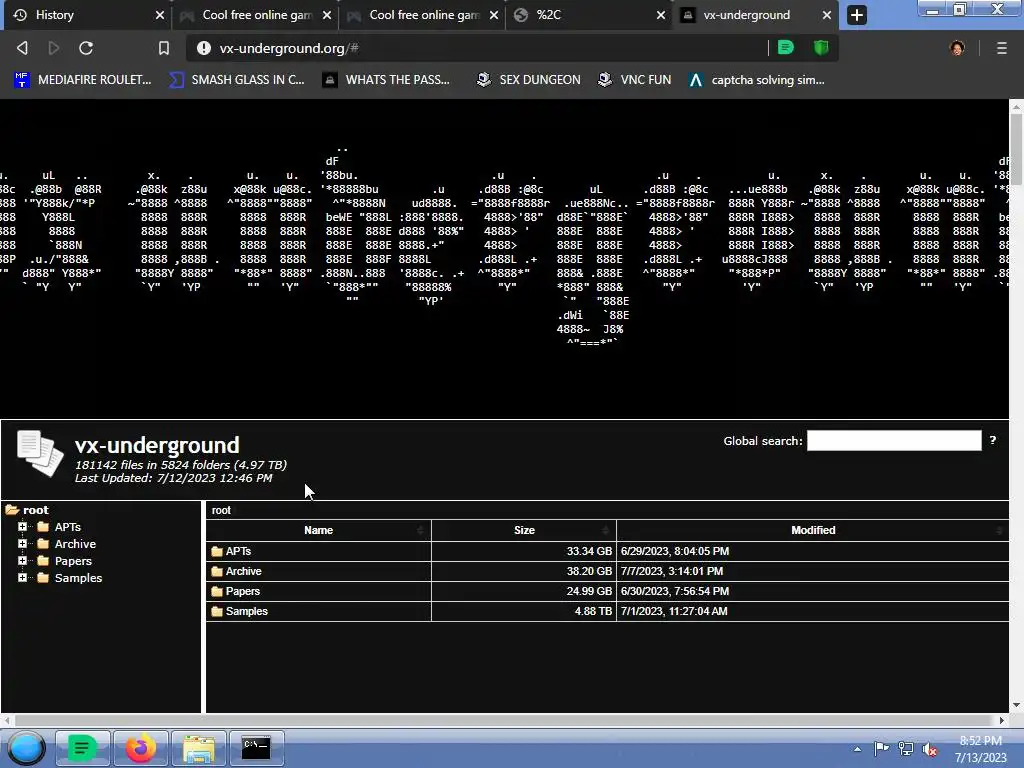Open the browser hamburger menu
Screen dimensions: 1024x768
click(1001, 48)
